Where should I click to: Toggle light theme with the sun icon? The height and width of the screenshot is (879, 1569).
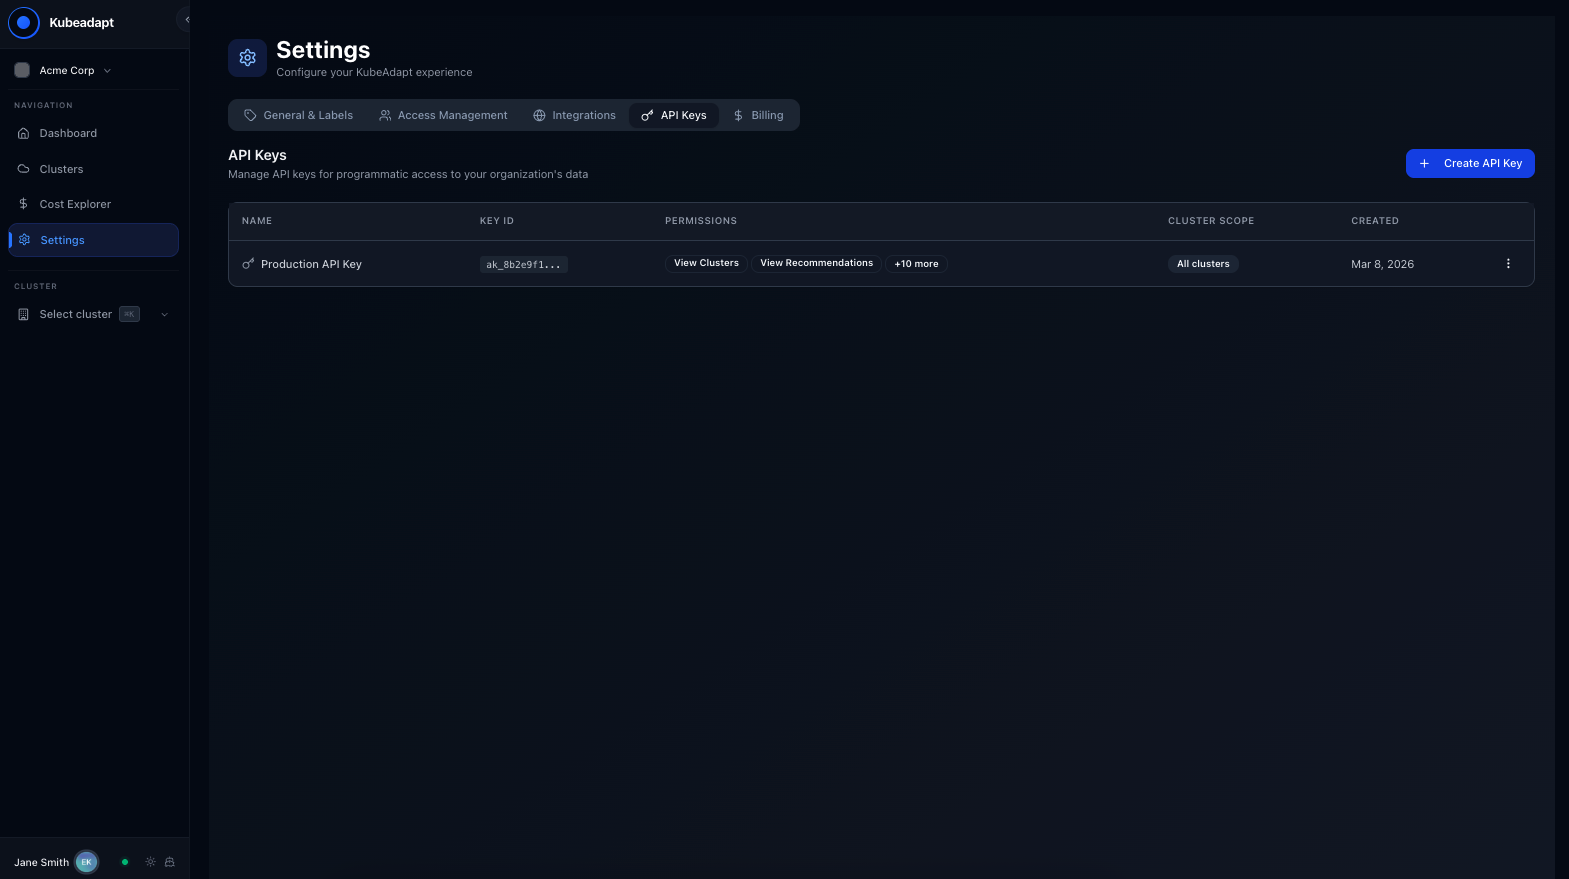[151, 862]
